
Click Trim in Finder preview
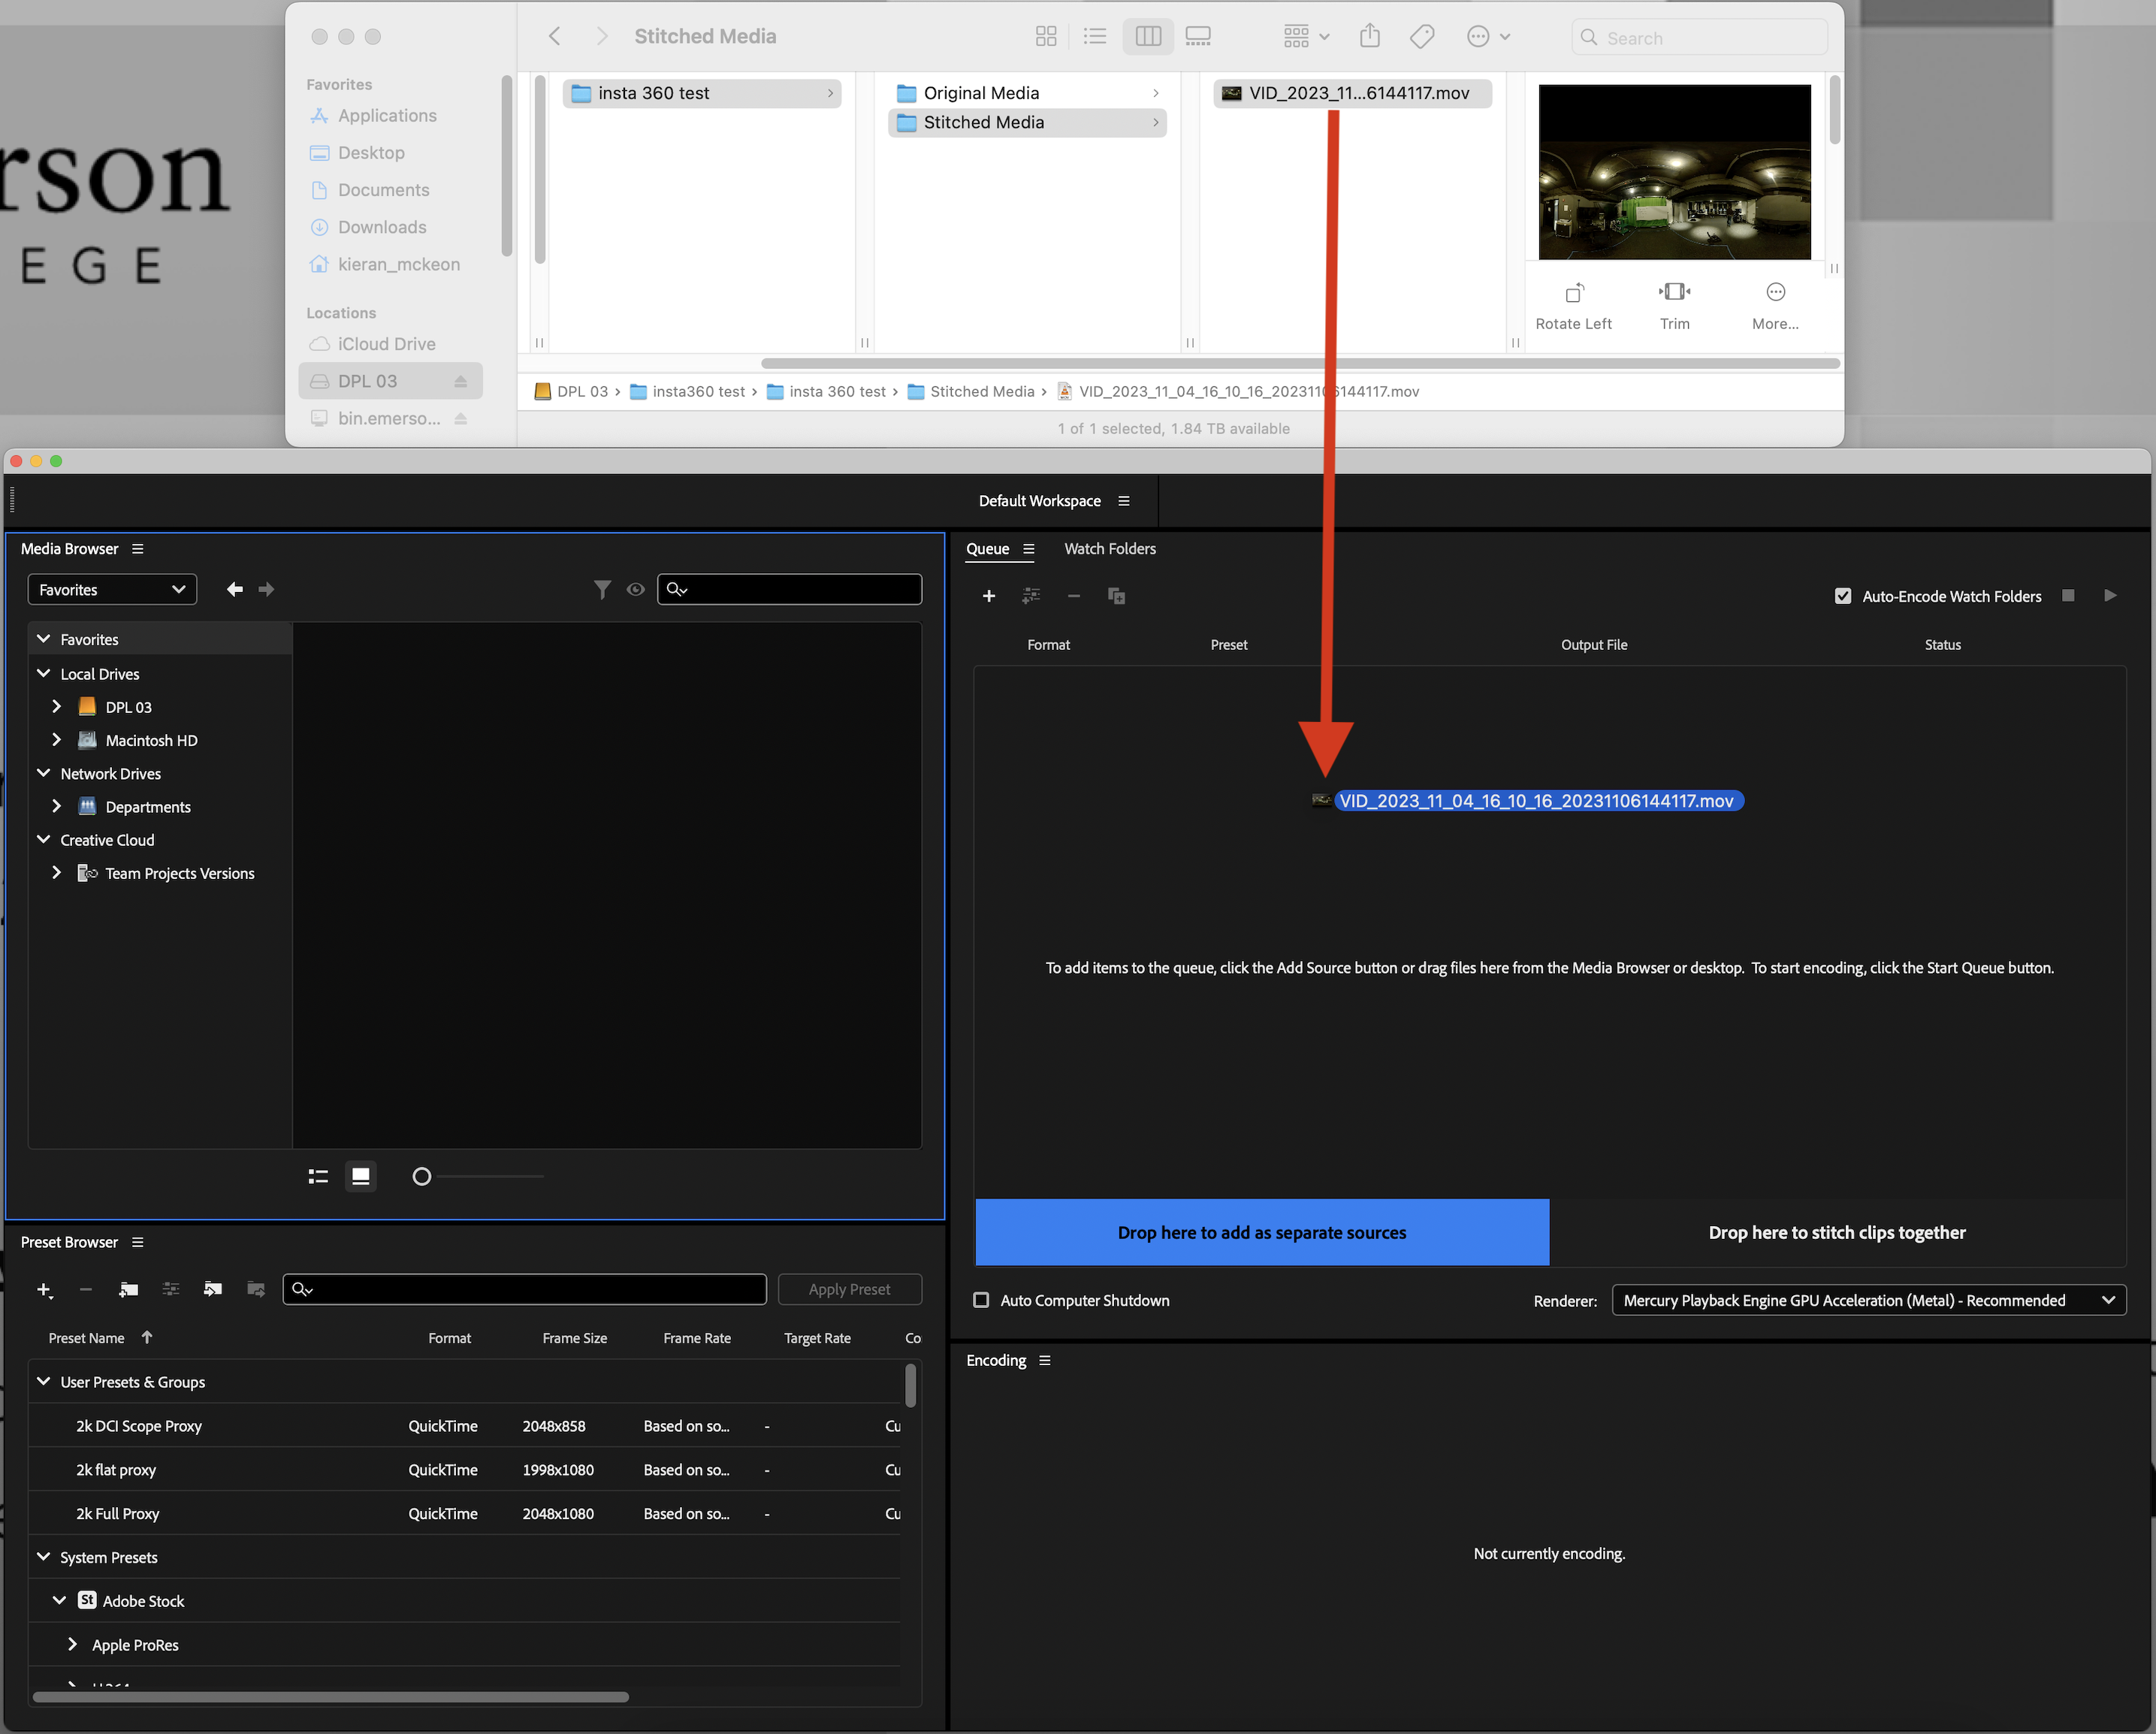click(1675, 306)
